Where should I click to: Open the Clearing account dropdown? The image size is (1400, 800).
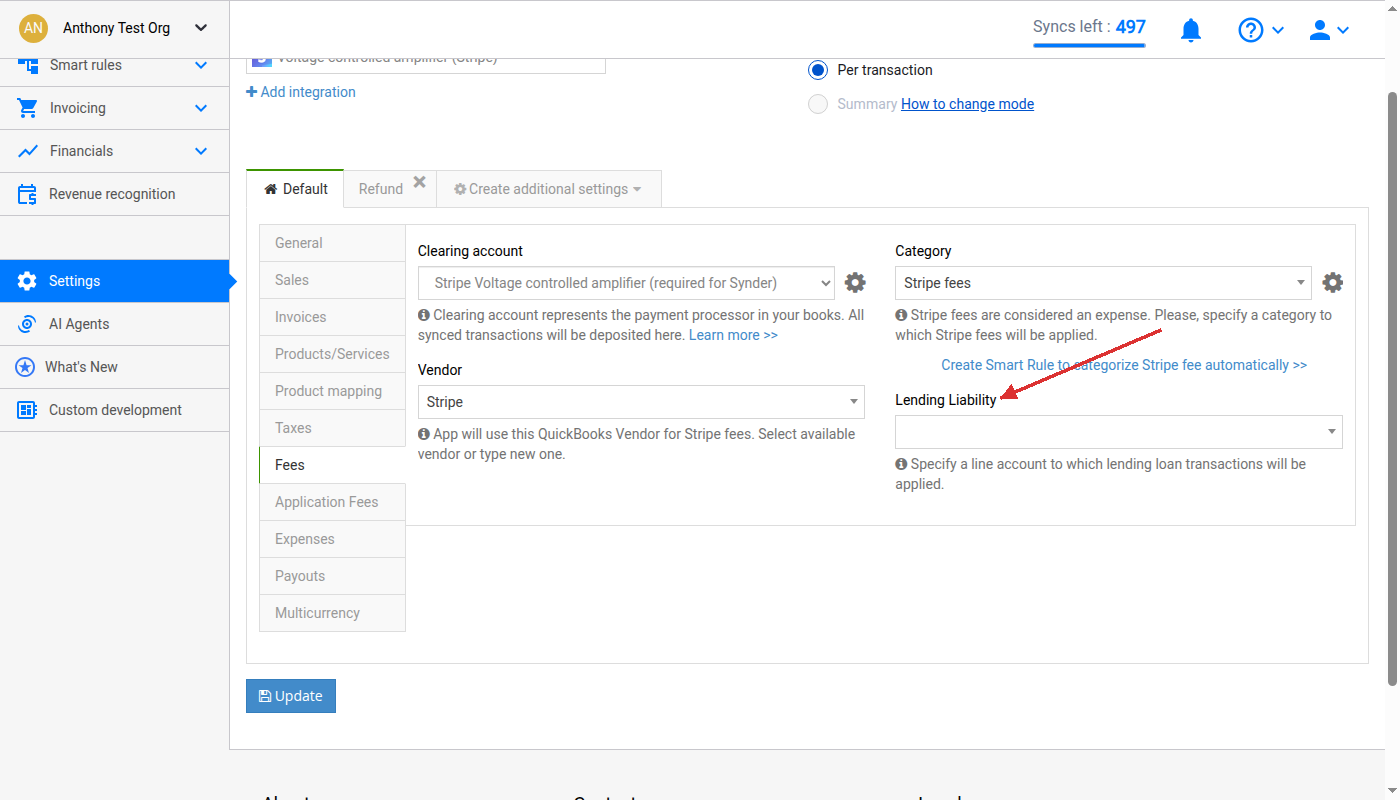pyautogui.click(x=626, y=283)
